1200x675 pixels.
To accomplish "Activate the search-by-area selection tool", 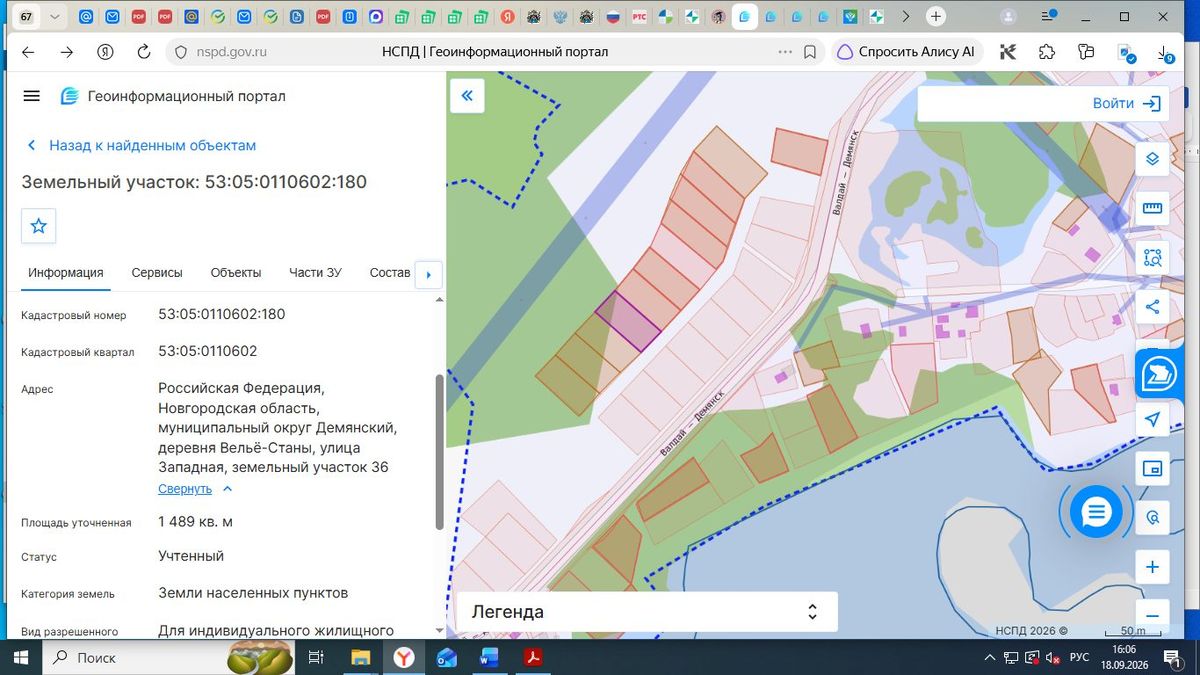I will (1152, 257).
